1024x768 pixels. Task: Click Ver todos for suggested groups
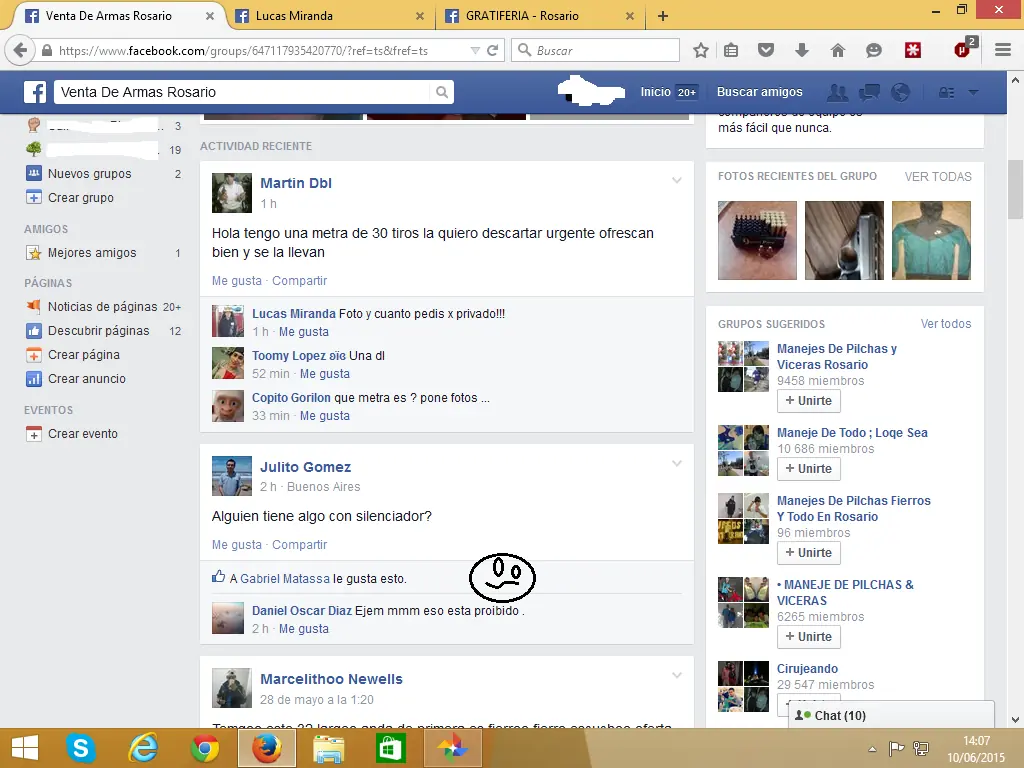coord(946,324)
